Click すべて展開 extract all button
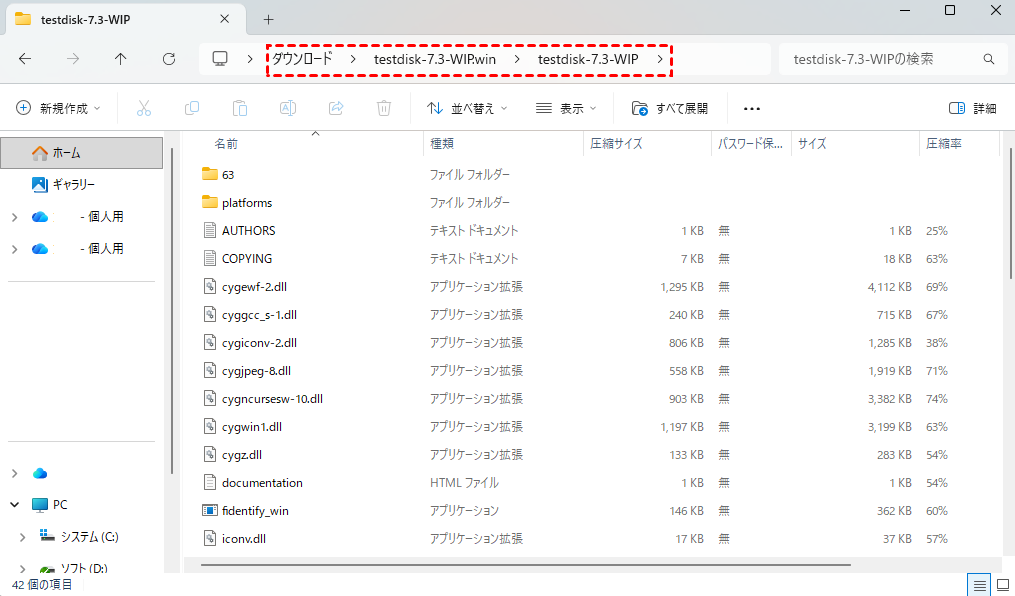The width and height of the screenshot is (1015, 596). (x=670, y=108)
